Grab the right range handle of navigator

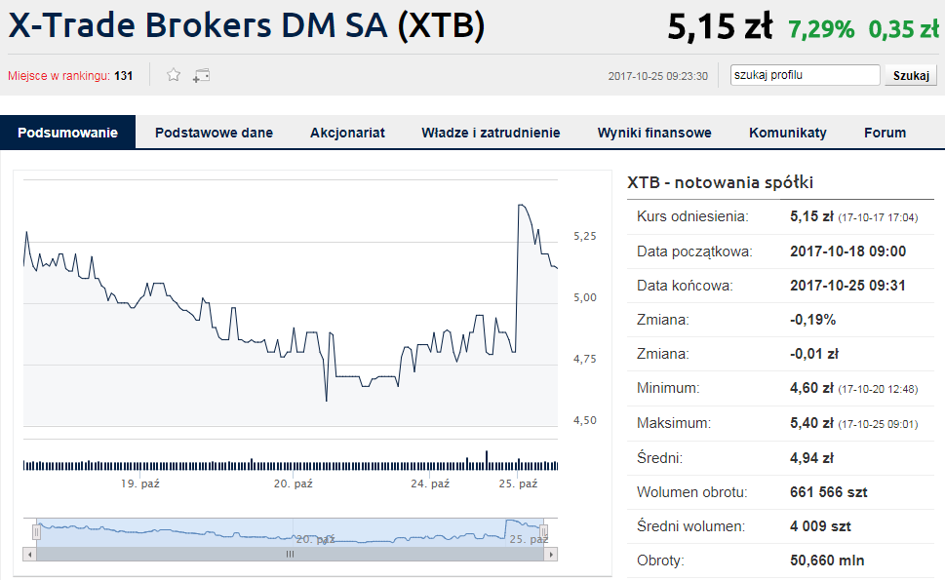coord(544,532)
